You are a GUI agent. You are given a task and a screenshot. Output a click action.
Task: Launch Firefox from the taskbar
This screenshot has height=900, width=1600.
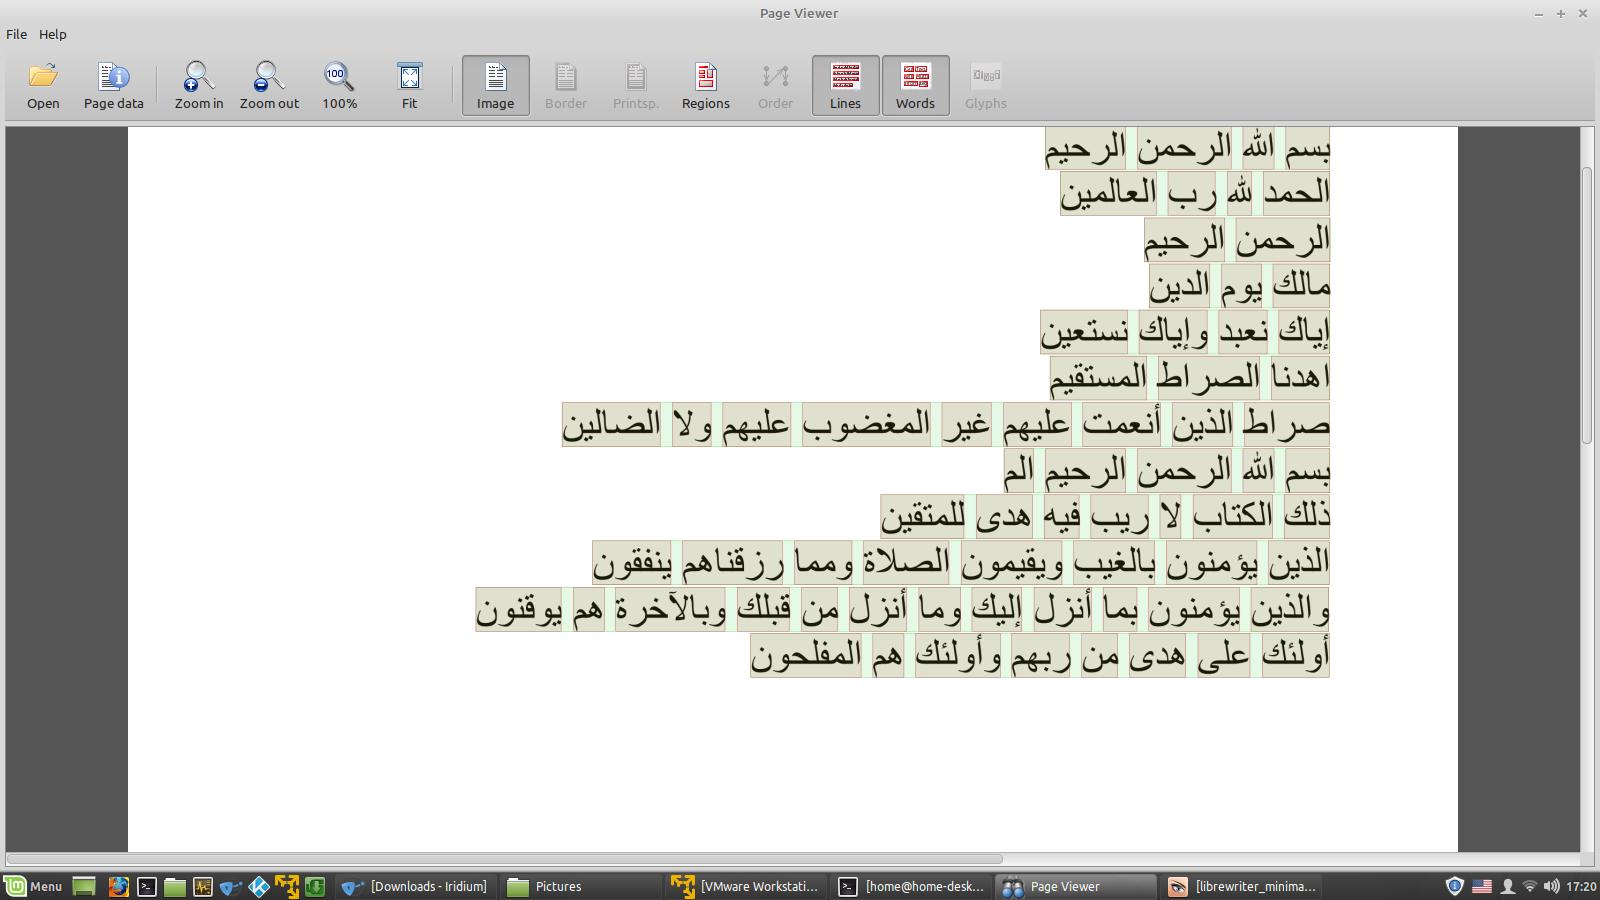[118, 886]
